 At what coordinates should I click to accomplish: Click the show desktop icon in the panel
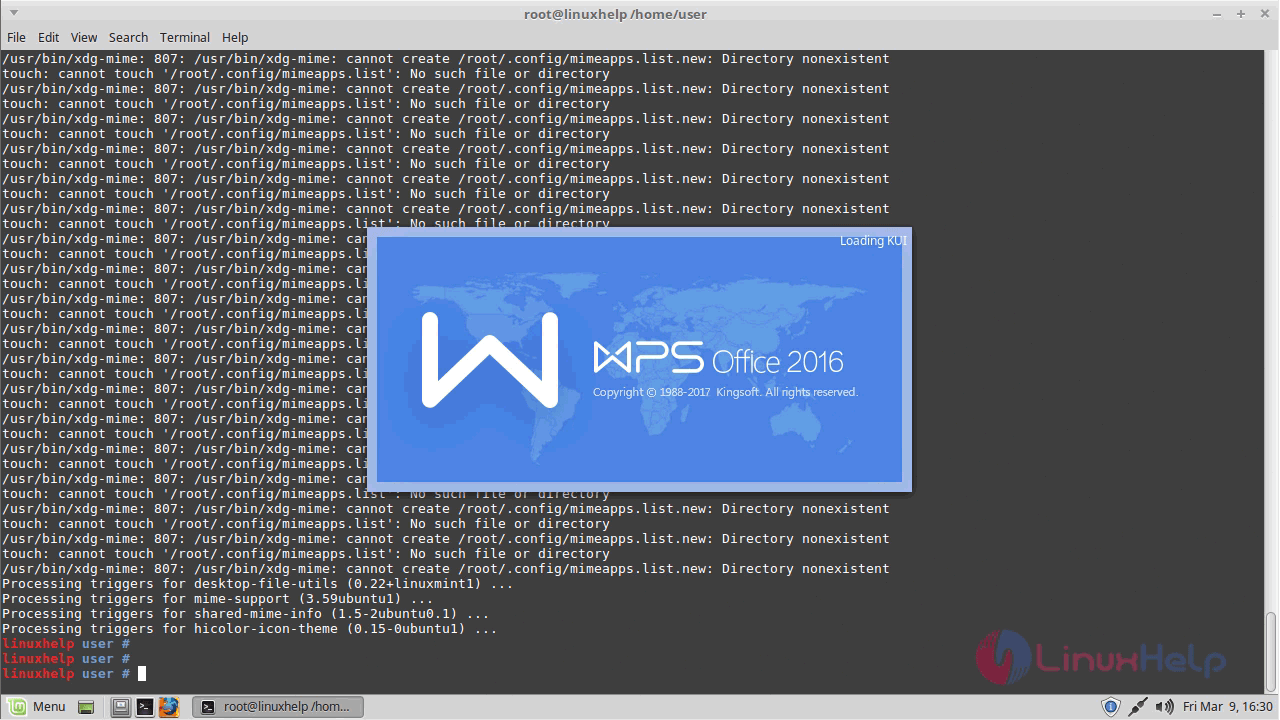[86, 707]
